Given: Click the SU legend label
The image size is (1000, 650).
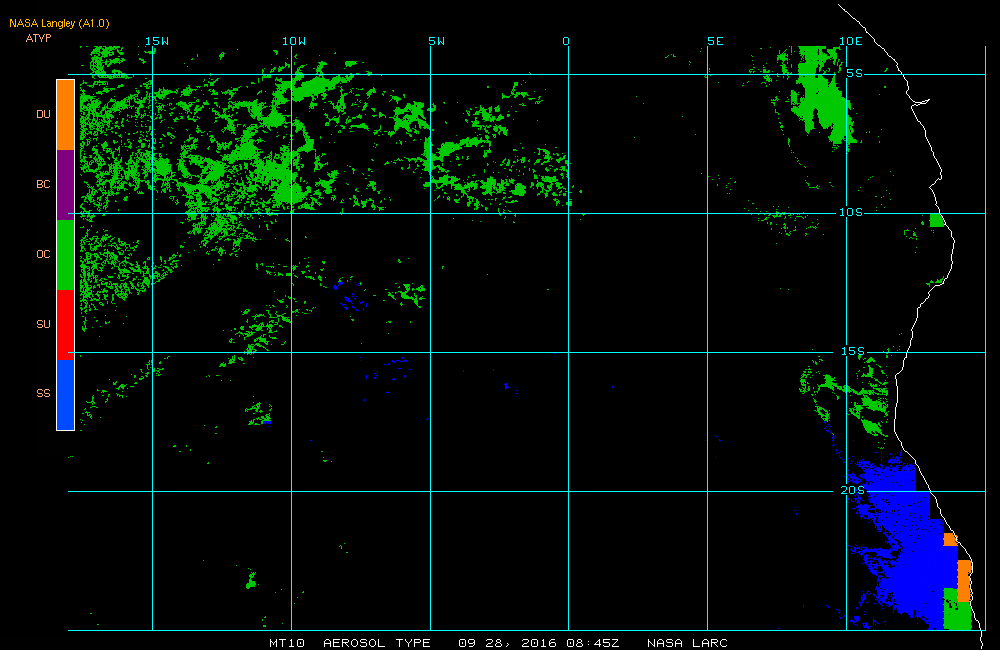Looking at the screenshot, I should [x=43, y=324].
